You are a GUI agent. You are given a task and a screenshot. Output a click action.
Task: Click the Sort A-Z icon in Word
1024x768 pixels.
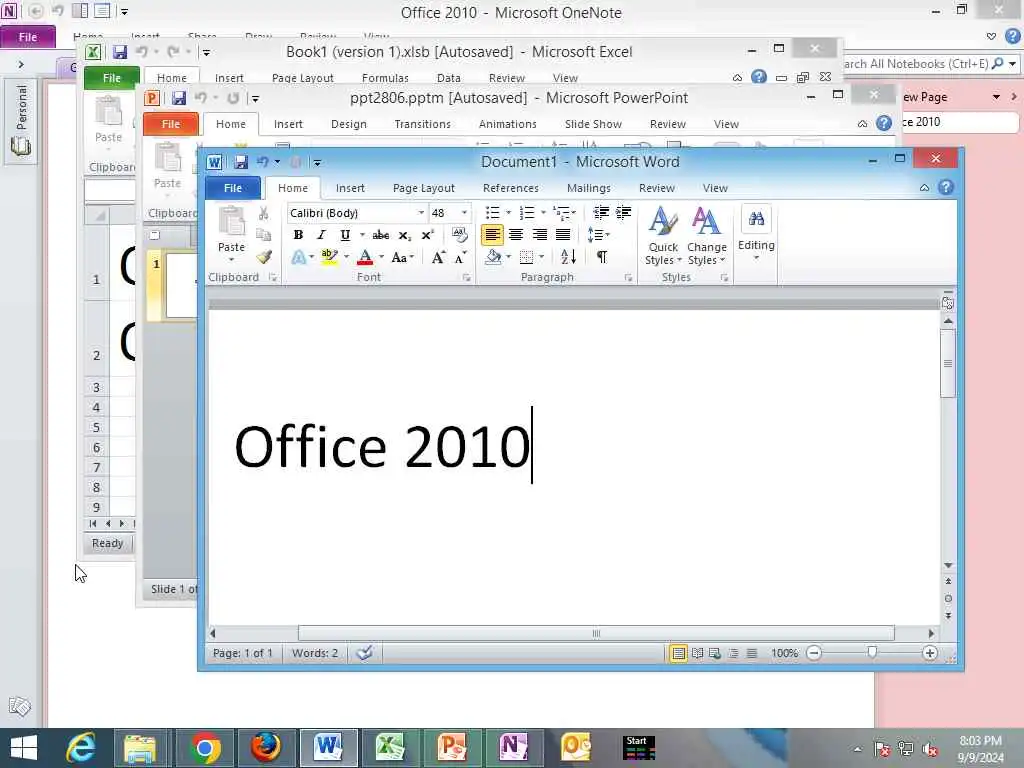[x=568, y=257]
